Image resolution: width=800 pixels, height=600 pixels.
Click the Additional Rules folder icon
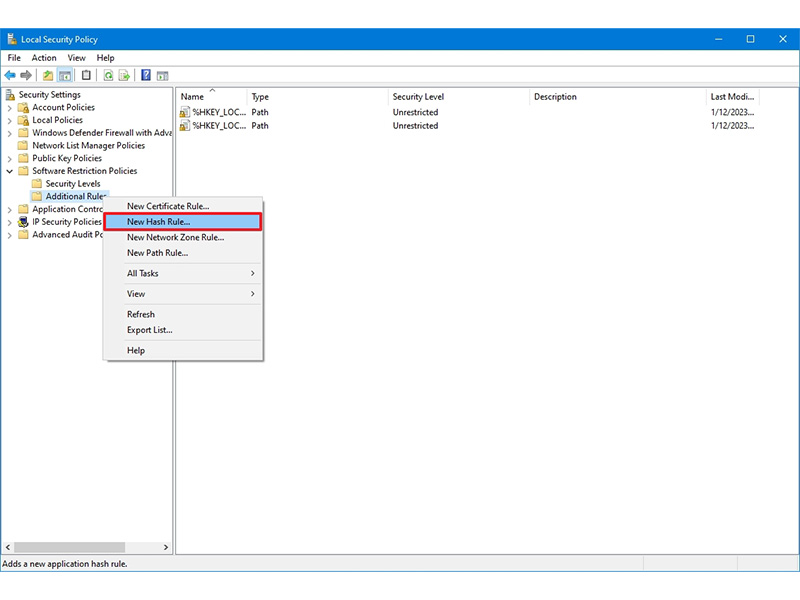pyautogui.click(x=37, y=196)
